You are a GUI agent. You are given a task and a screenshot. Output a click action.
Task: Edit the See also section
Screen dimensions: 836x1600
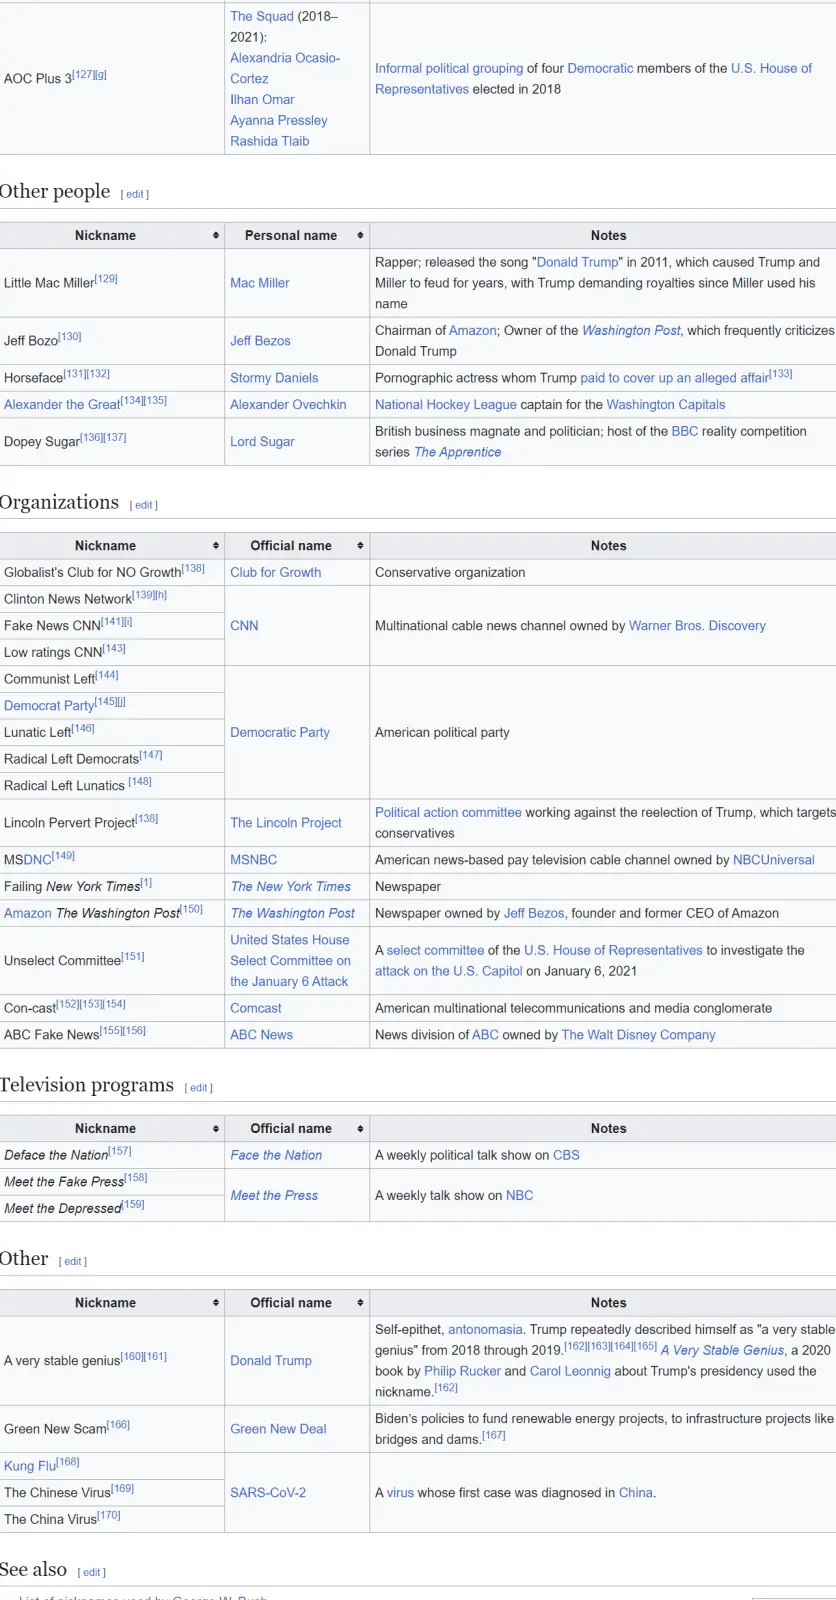[x=92, y=1572]
